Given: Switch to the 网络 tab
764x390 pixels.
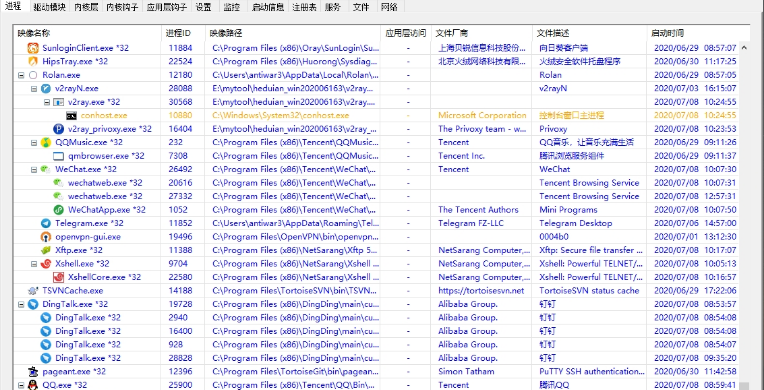Looking at the screenshot, I should click(x=389, y=7).
